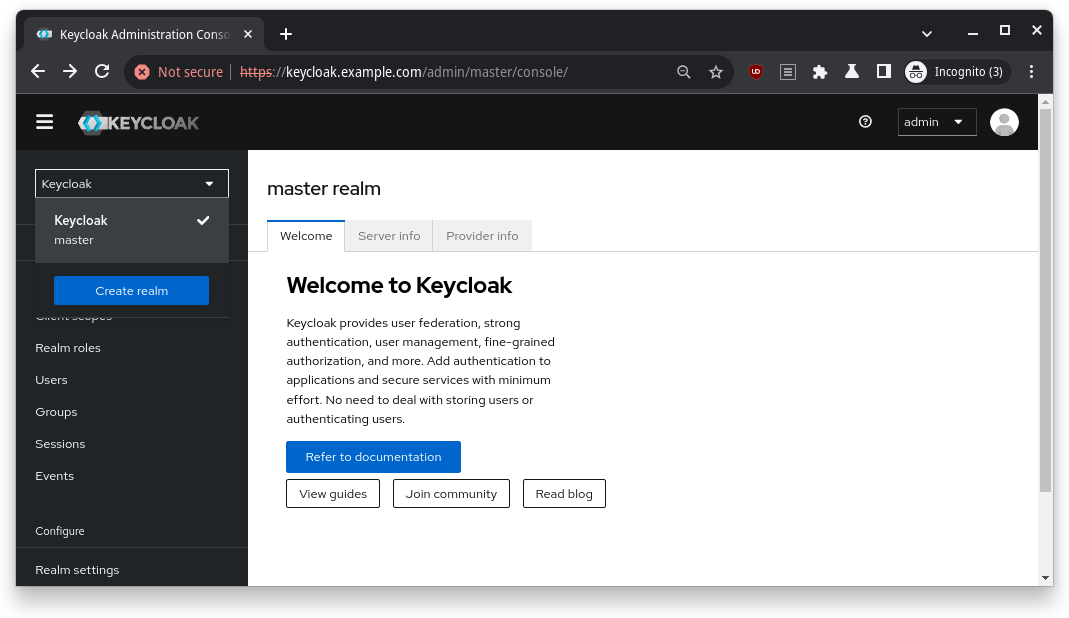The width and height of the screenshot is (1069, 618).
Task: Switch to the Provider info tab
Action: 482,236
